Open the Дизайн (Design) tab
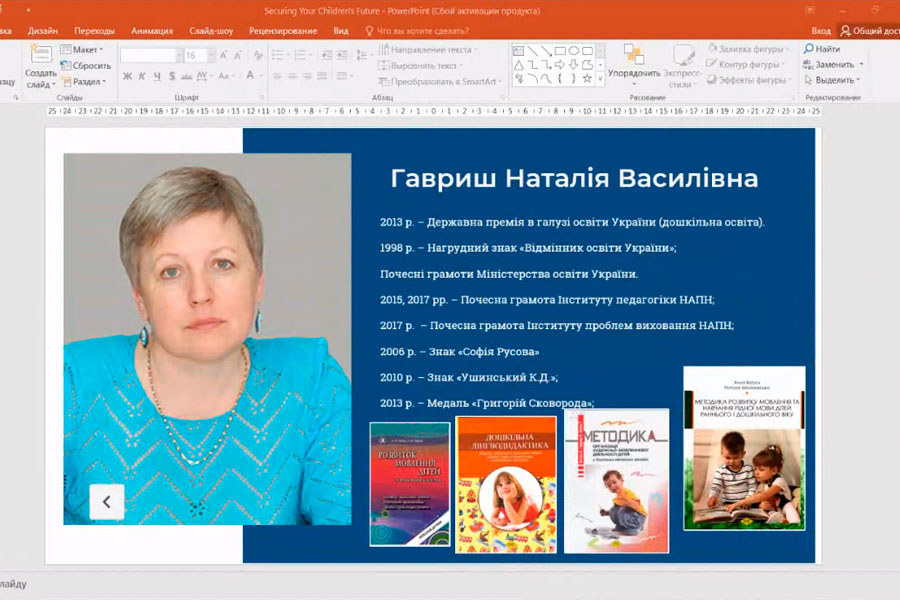Viewport: 900px width, 600px height. (x=43, y=31)
